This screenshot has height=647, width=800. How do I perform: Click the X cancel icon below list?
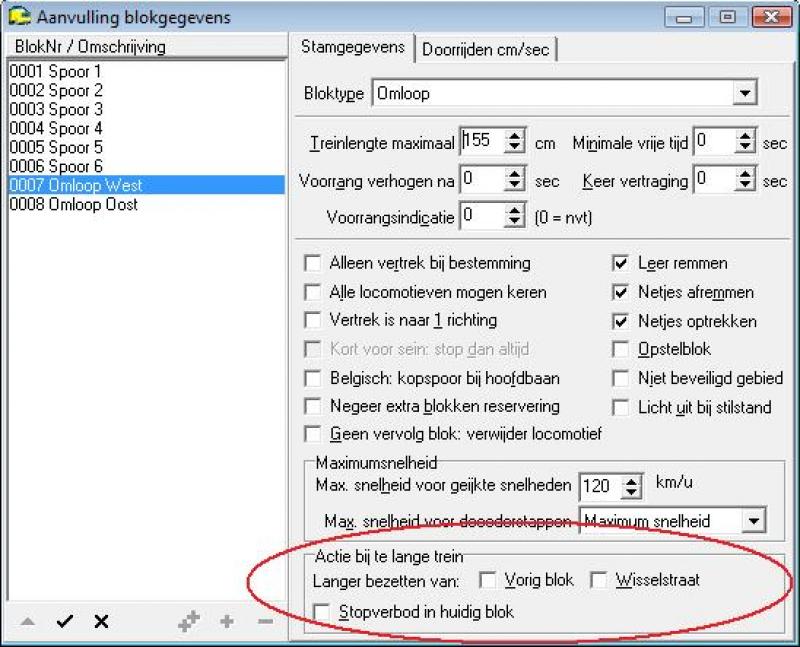(x=101, y=622)
